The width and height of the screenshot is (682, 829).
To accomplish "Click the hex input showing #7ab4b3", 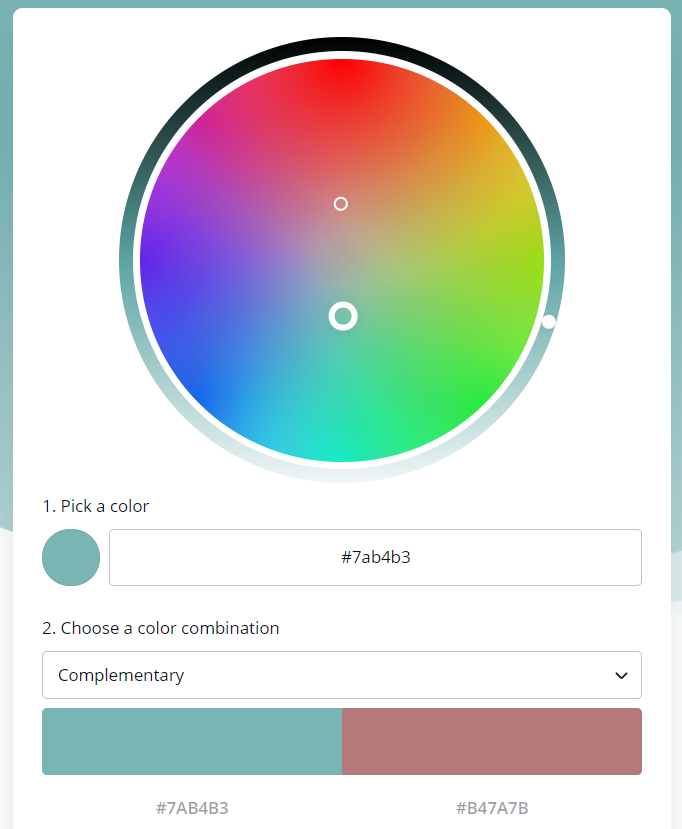I will (375, 557).
